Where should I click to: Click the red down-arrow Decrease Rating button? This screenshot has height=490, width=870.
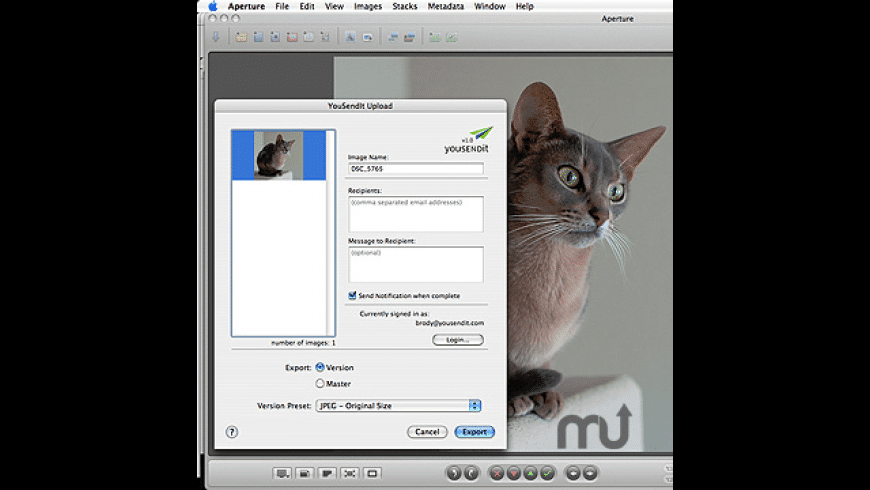coord(514,473)
